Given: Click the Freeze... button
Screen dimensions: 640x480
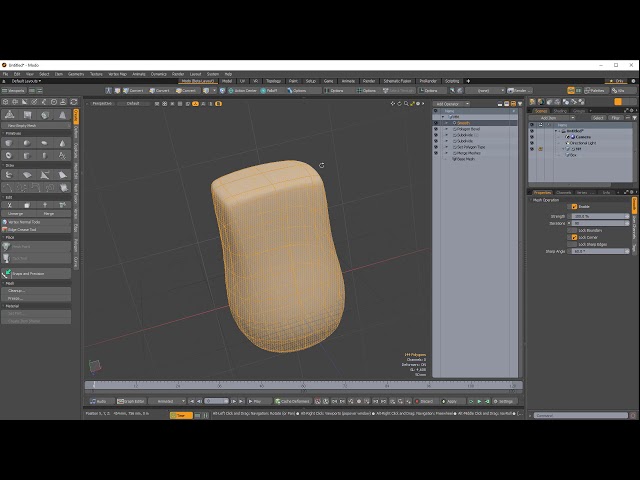Looking at the screenshot, I should tap(36, 298).
